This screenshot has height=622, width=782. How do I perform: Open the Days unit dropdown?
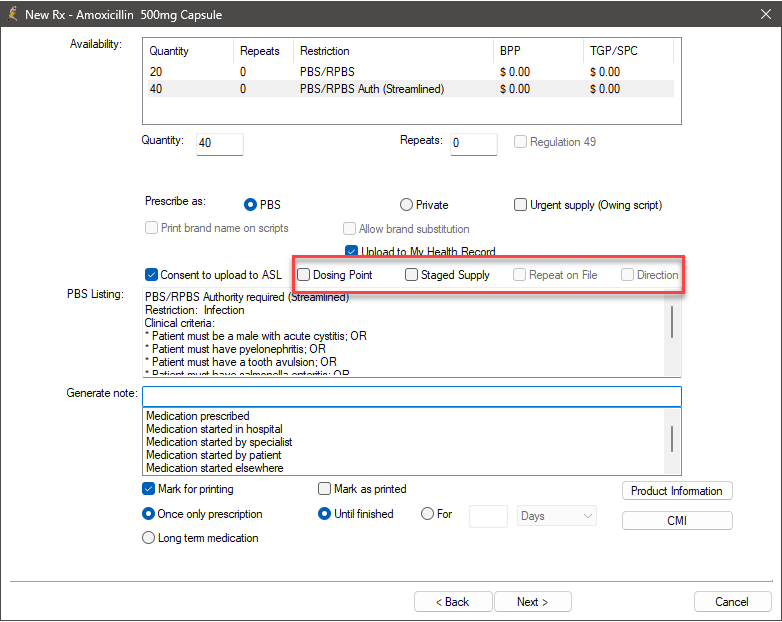pyautogui.click(x=557, y=516)
